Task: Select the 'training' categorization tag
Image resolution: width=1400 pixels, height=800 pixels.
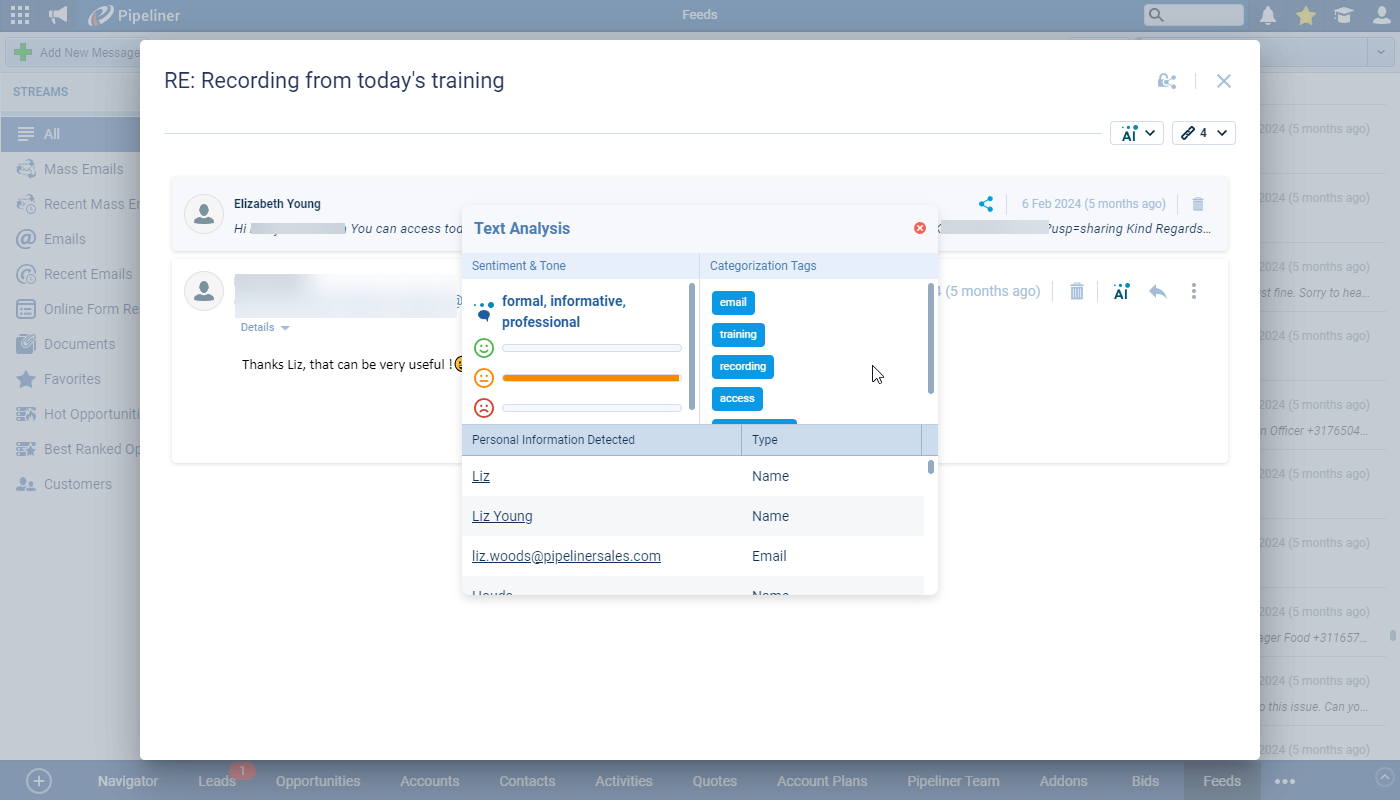Action: [x=738, y=335]
